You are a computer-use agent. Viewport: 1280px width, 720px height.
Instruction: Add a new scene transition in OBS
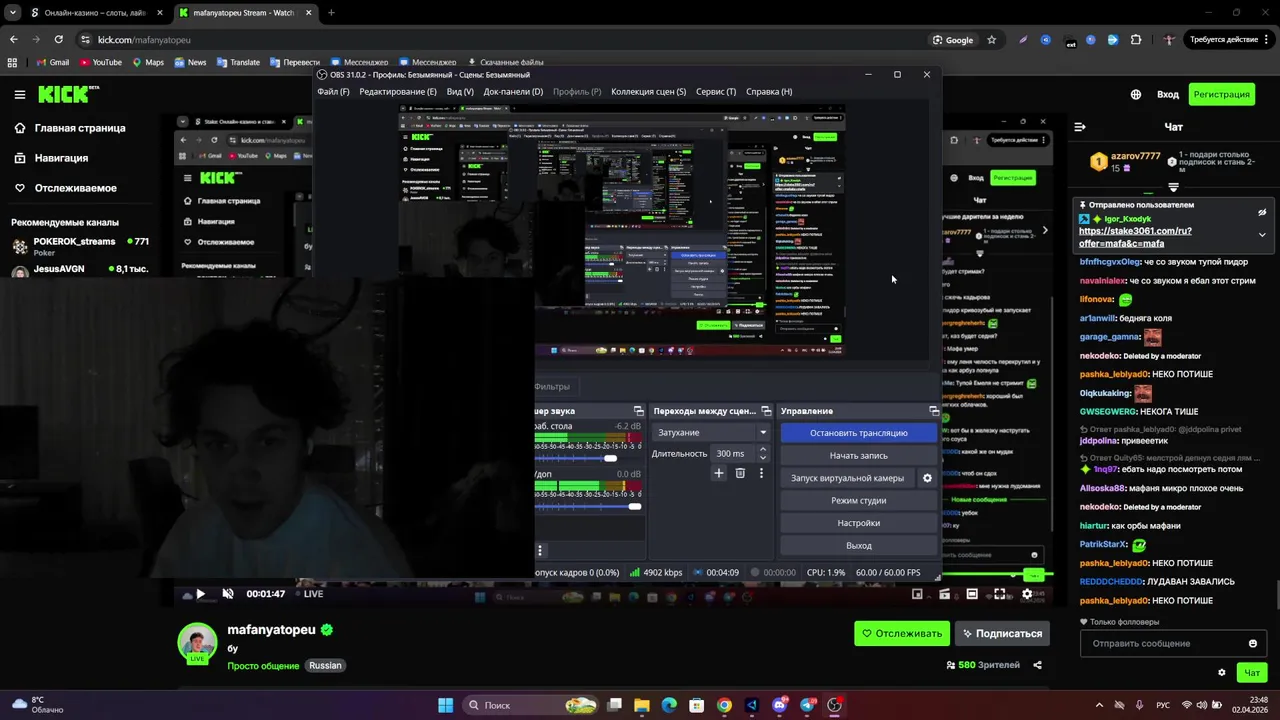pos(718,473)
